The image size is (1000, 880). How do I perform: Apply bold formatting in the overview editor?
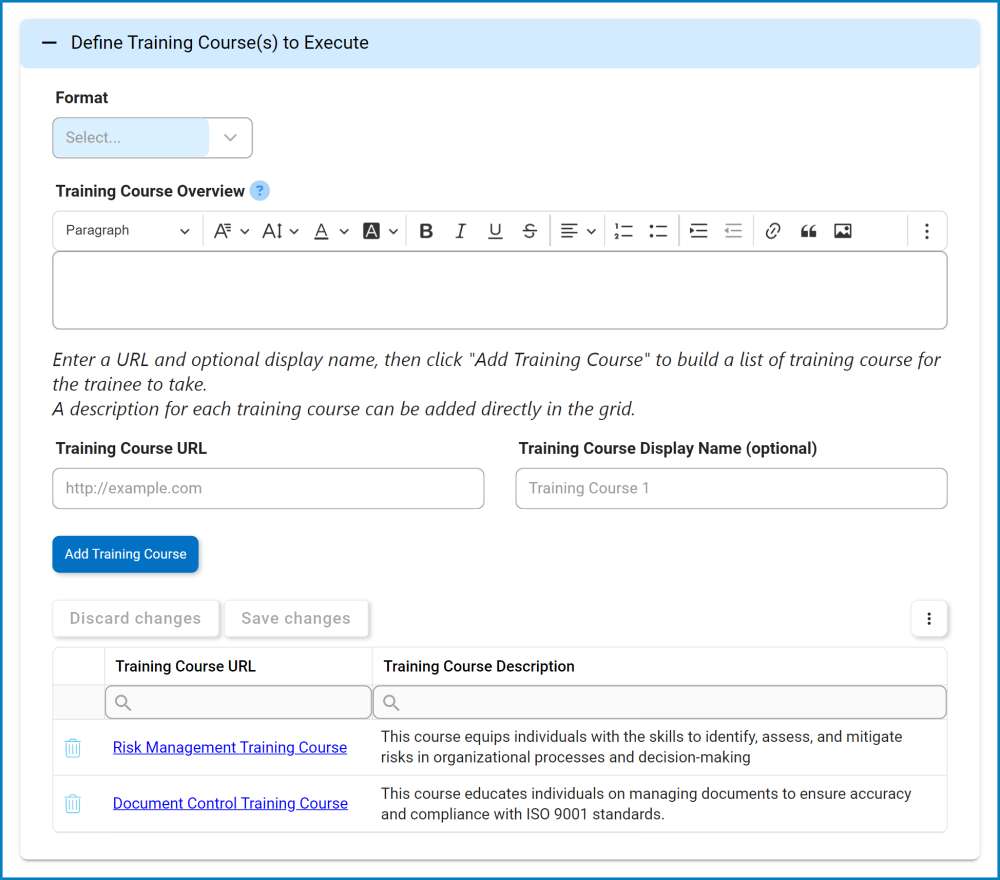coord(426,230)
